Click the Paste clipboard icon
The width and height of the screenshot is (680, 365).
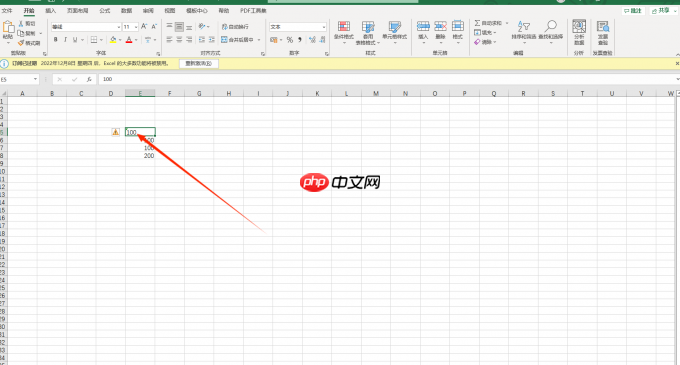click(x=8, y=27)
